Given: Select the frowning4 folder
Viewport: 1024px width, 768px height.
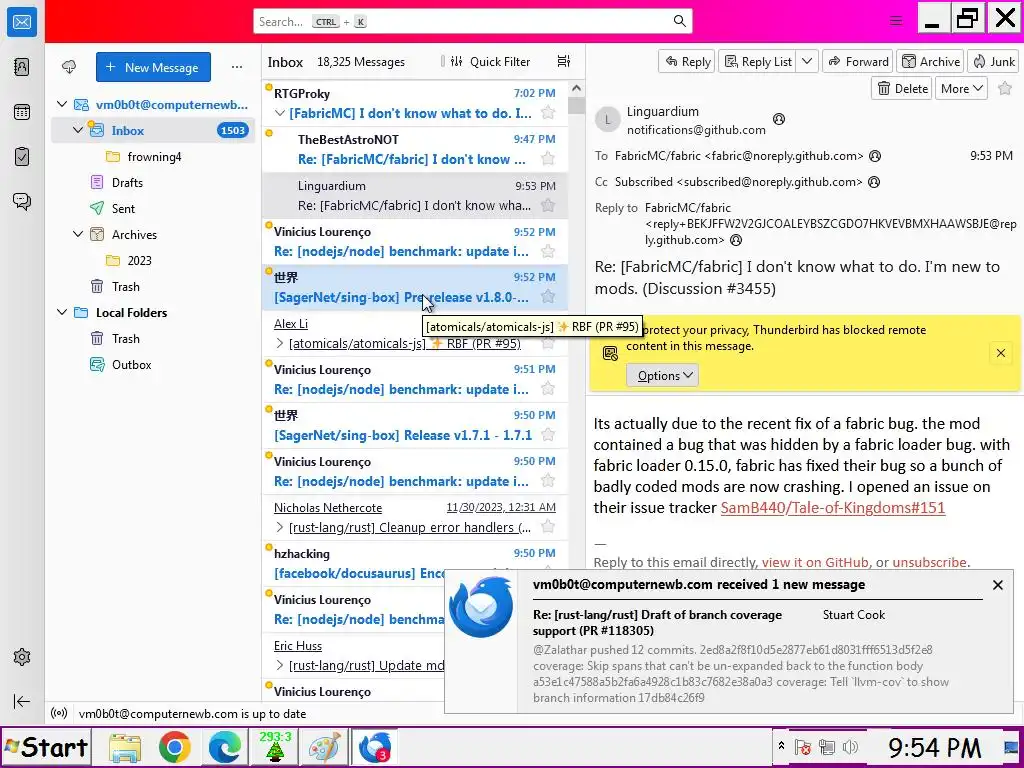Looking at the screenshot, I should (154, 156).
